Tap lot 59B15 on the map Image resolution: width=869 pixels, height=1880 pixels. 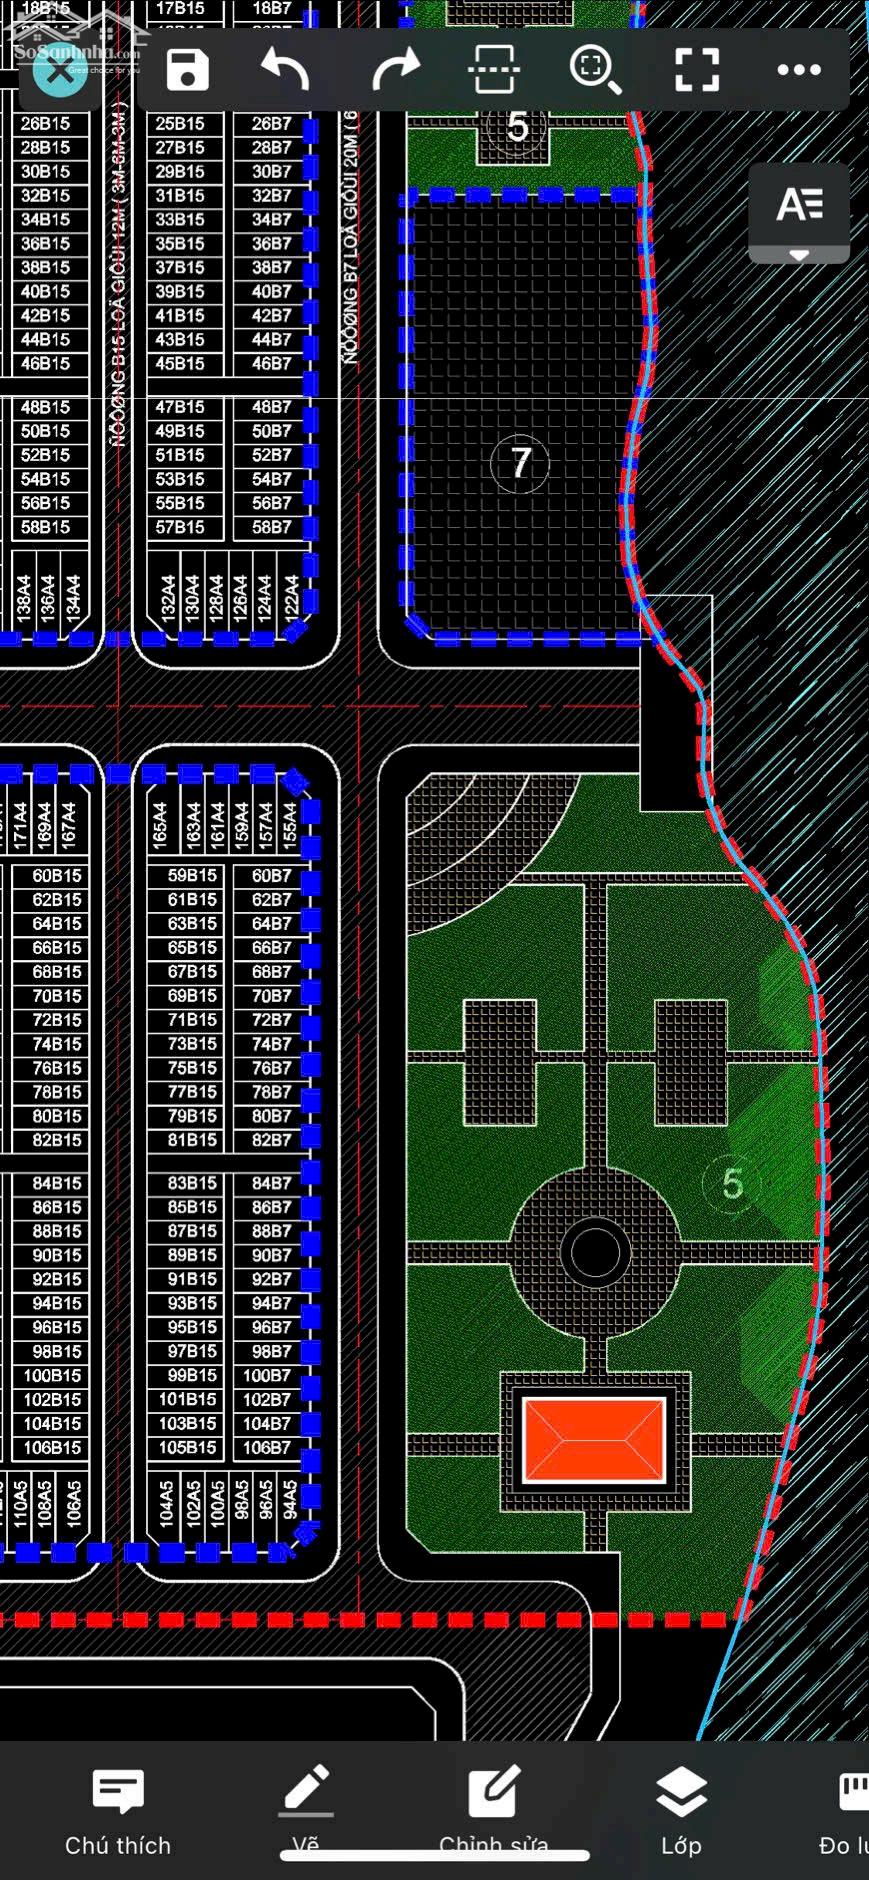[192, 876]
